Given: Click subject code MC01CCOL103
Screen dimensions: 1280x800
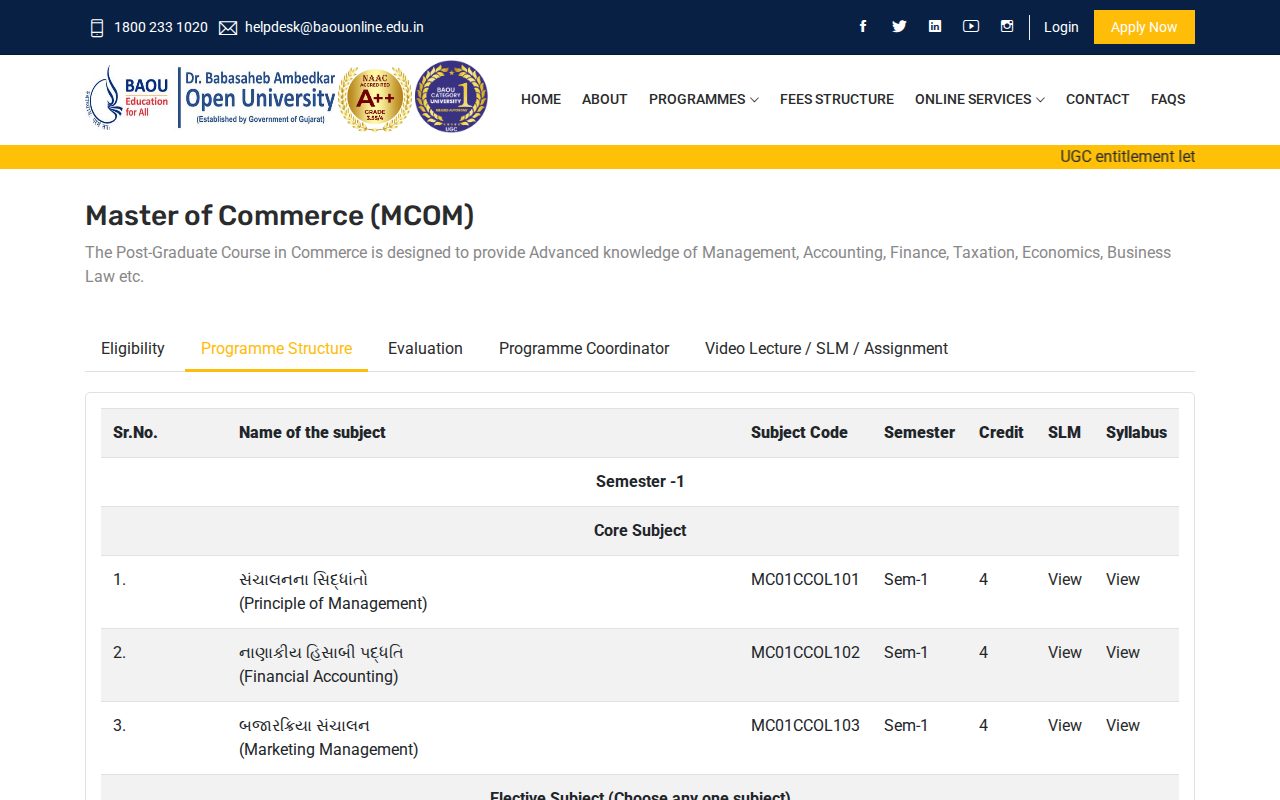Looking at the screenshot, I should (x=805, y=726).
